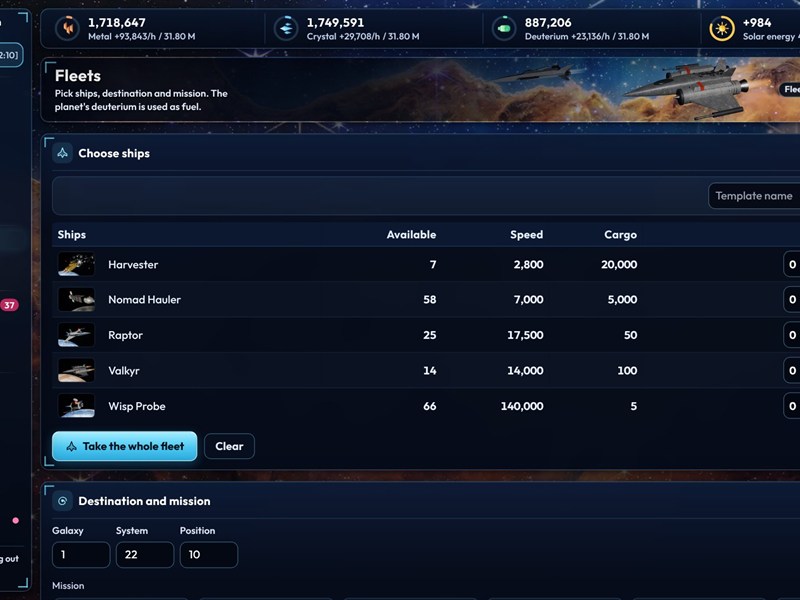Click the Choose ships section icon
800x600 pixels.
click(63, 153)
